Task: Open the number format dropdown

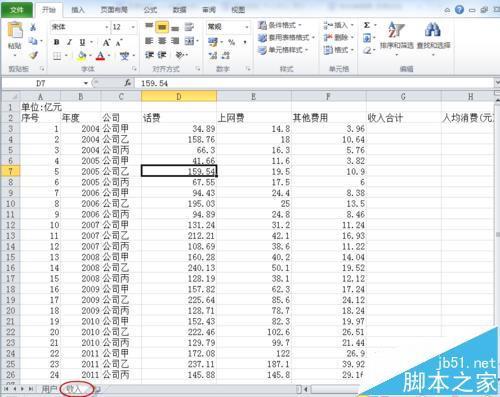Action: 247,27
